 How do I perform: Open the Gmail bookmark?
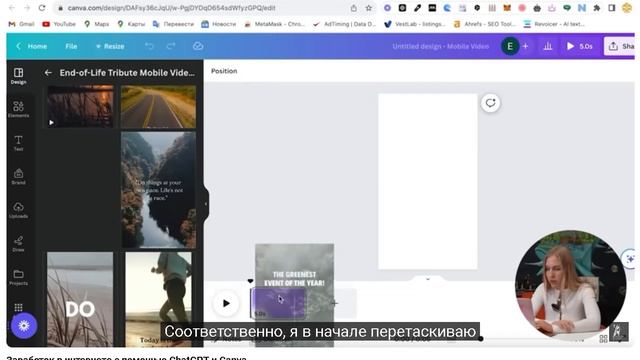coord(21,24)
